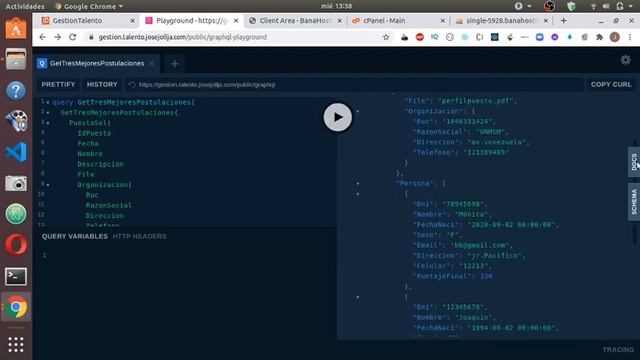
Task: Go forward in Chrome browser
Action: (58, 37)
